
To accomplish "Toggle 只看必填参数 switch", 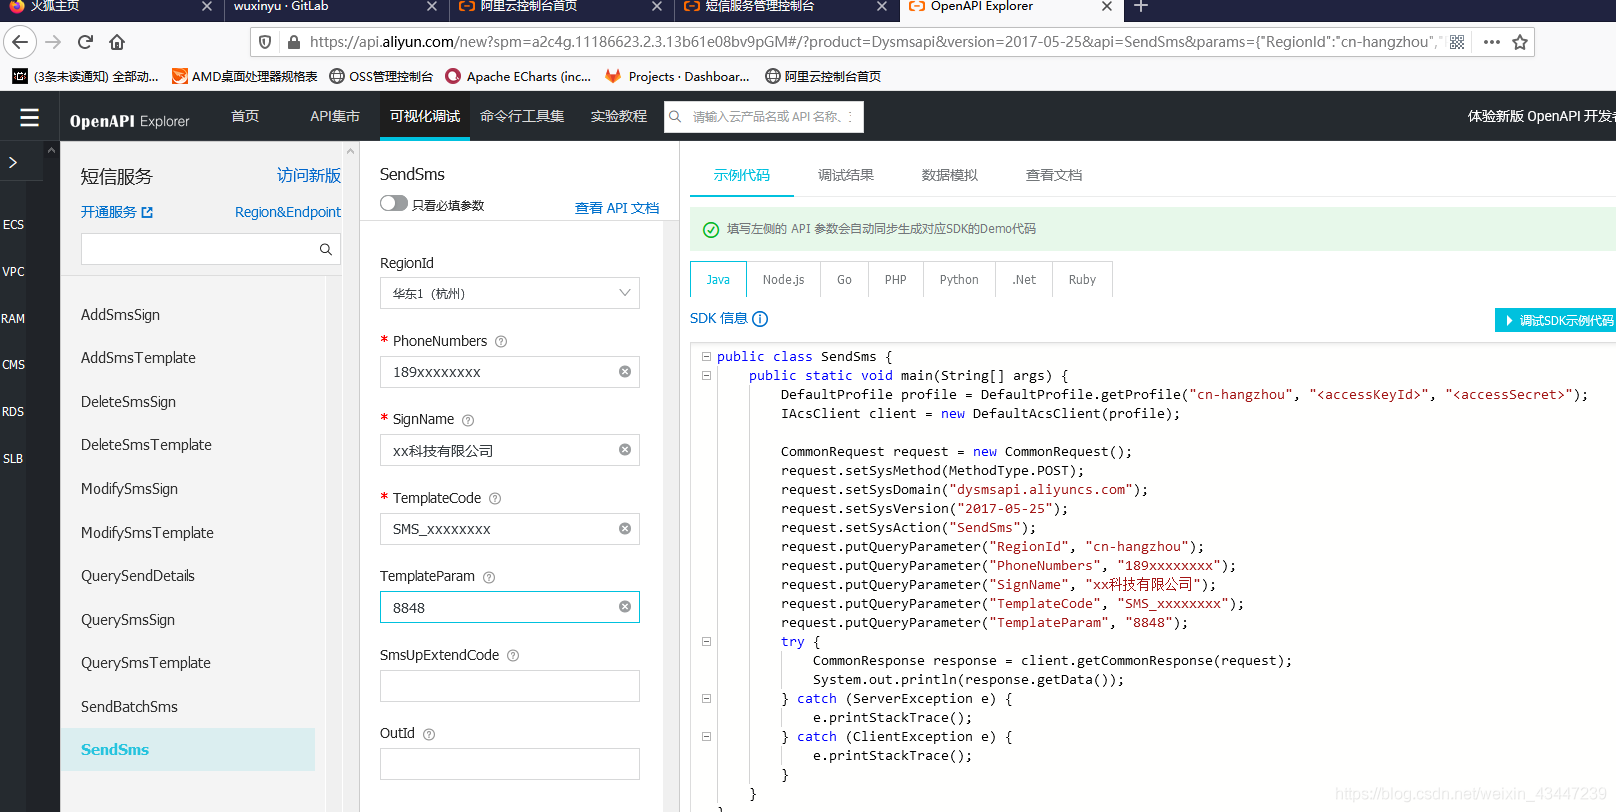I will [394, 204].
